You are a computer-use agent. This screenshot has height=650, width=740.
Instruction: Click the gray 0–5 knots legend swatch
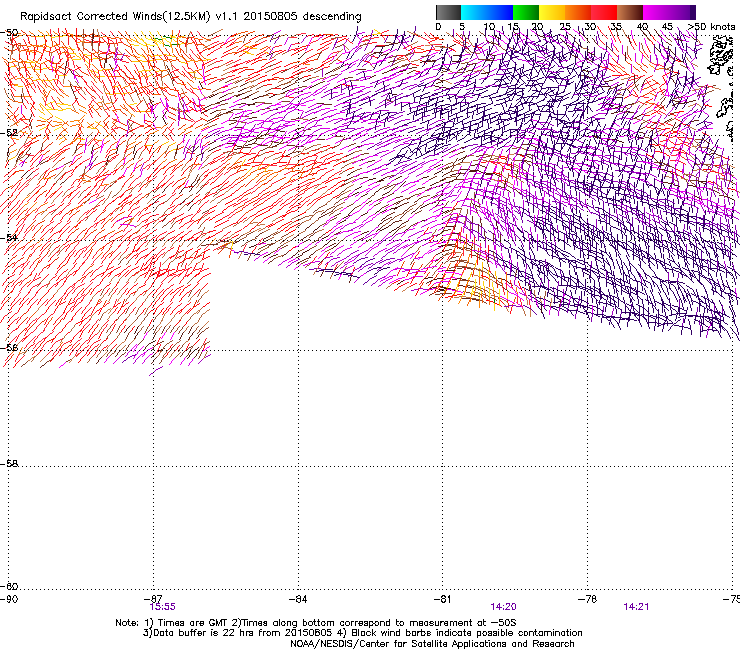tap(448, 12)
